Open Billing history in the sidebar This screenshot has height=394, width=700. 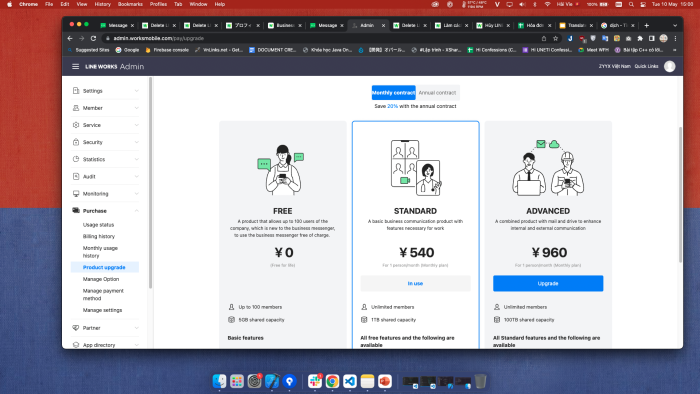(x=99, y=236)
